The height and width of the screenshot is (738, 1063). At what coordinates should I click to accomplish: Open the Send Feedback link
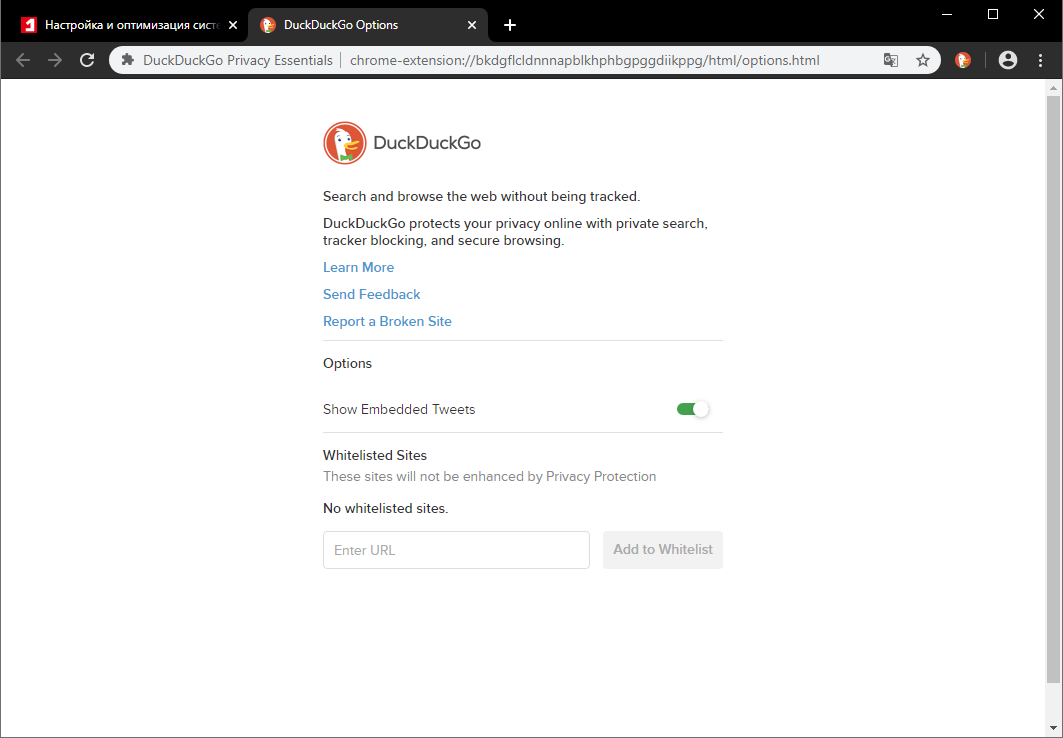(x=372, y=295)
